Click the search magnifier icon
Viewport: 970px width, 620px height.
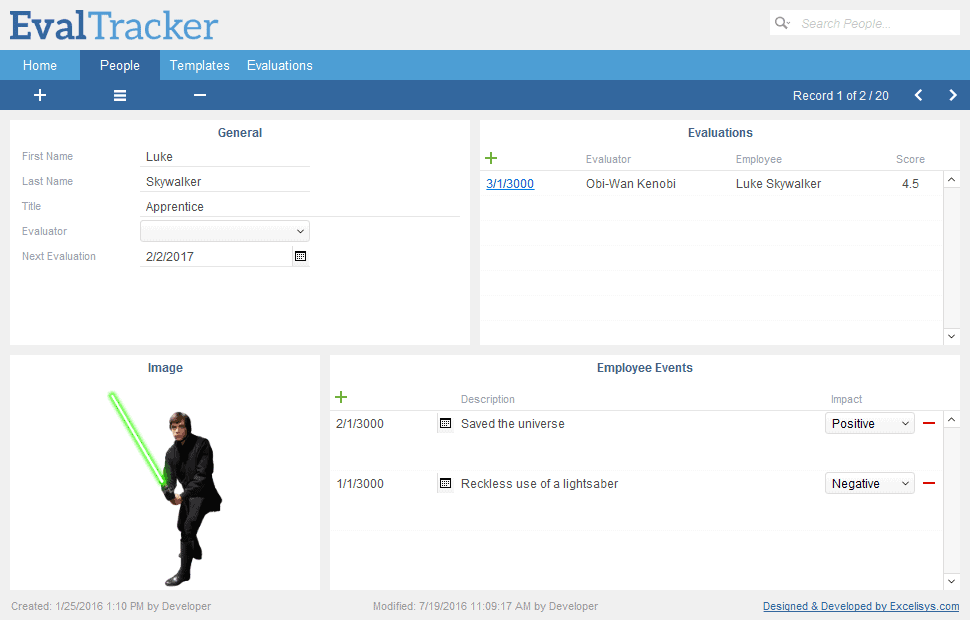pyautogui.click(x=781, y=22)
